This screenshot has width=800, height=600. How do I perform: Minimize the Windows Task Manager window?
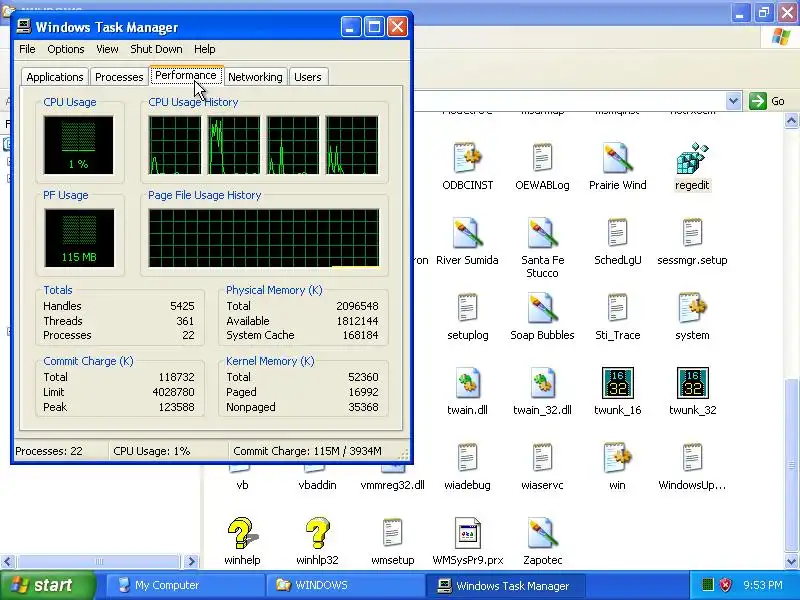point(351,27)
